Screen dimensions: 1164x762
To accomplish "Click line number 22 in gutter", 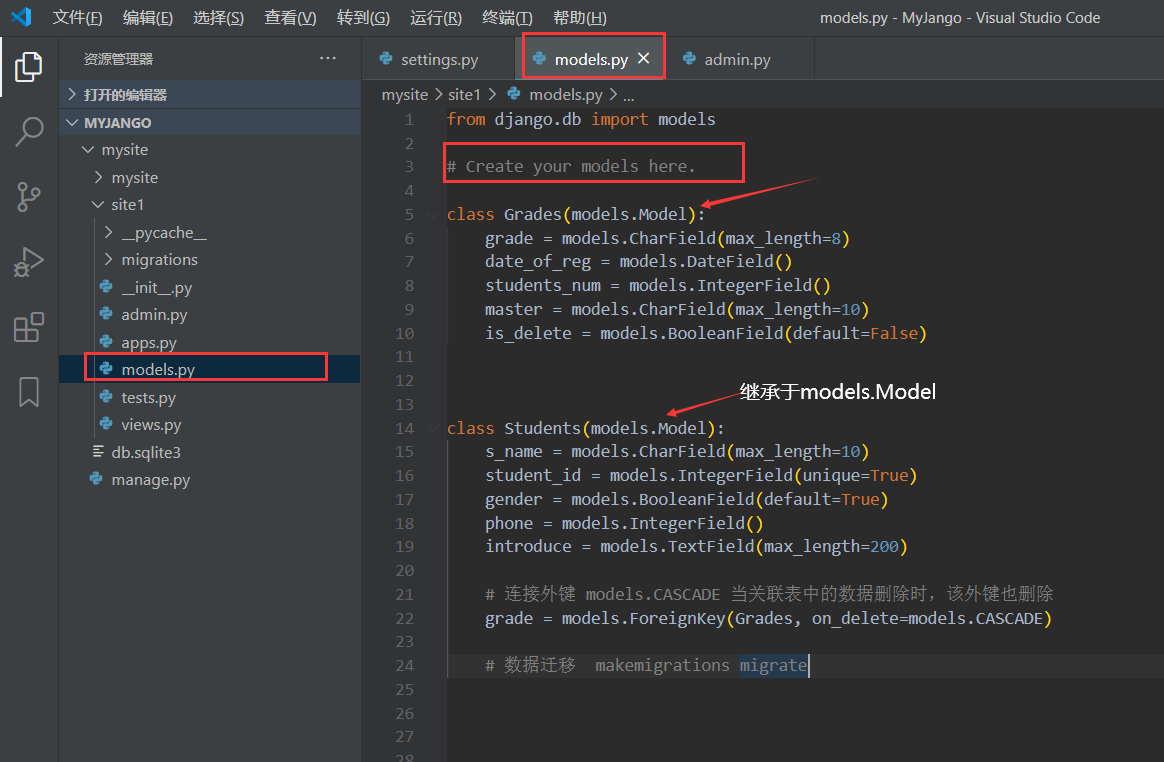I will click(405, 619).
